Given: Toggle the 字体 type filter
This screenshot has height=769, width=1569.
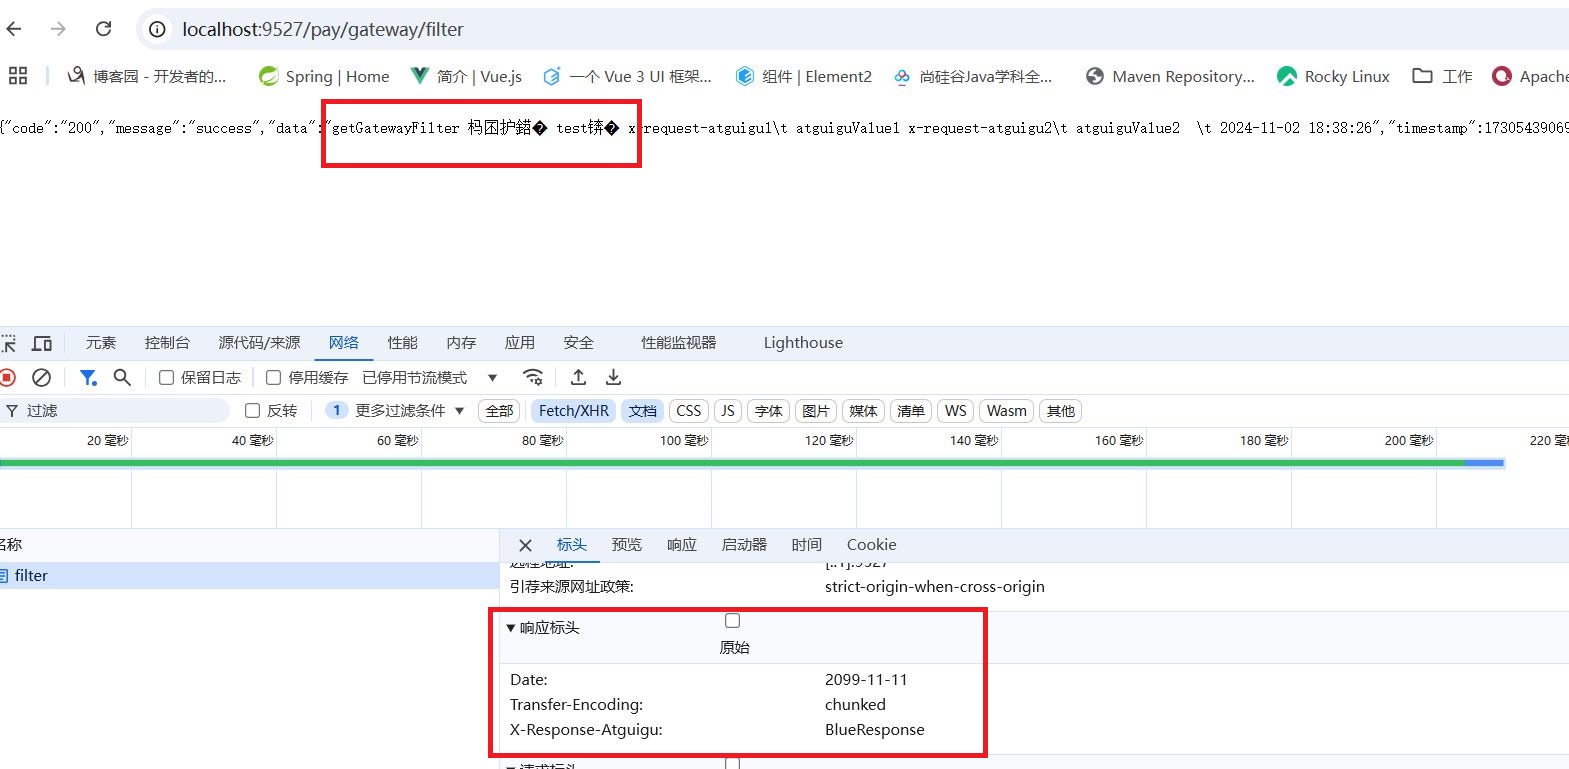Looking at the screenshot, I should 769,411.
